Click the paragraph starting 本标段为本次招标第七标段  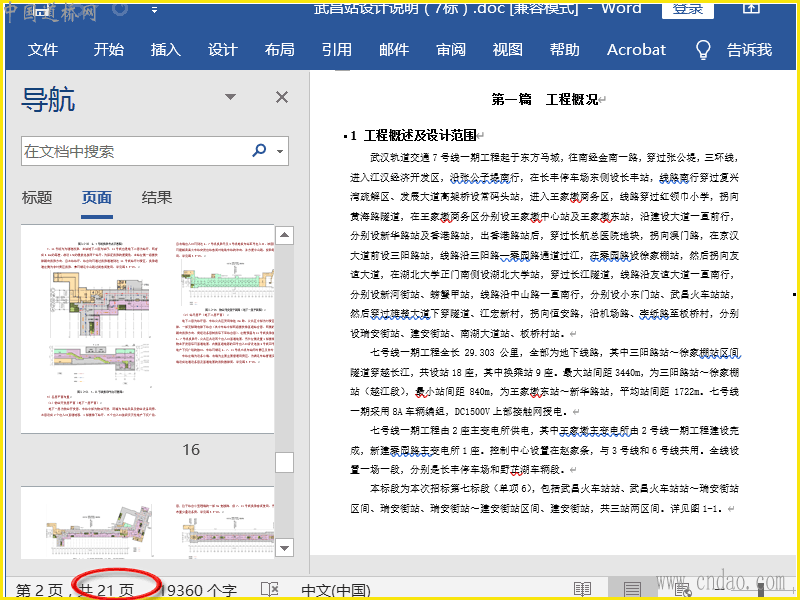point(544,498)
